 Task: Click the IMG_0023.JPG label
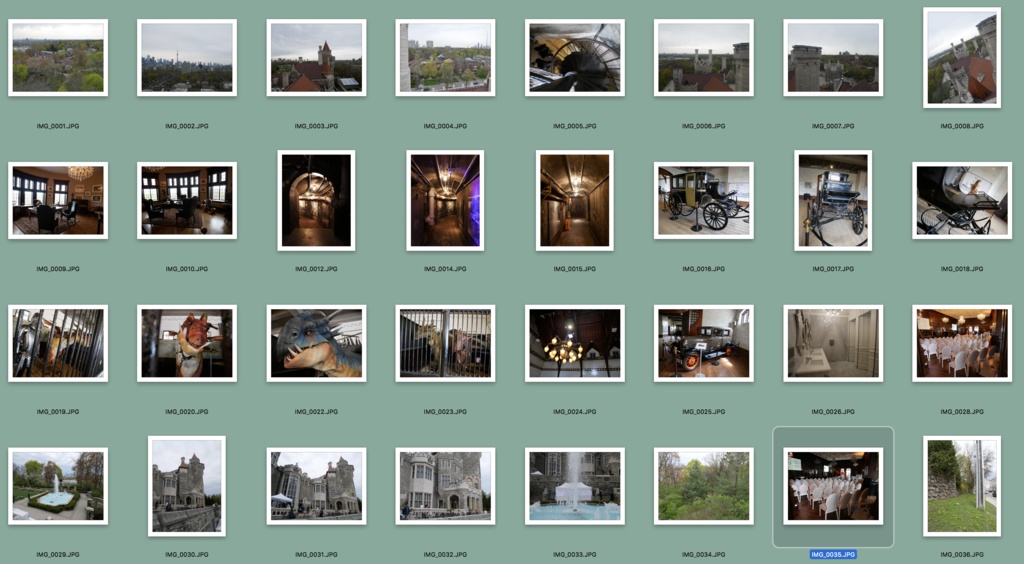445,412
